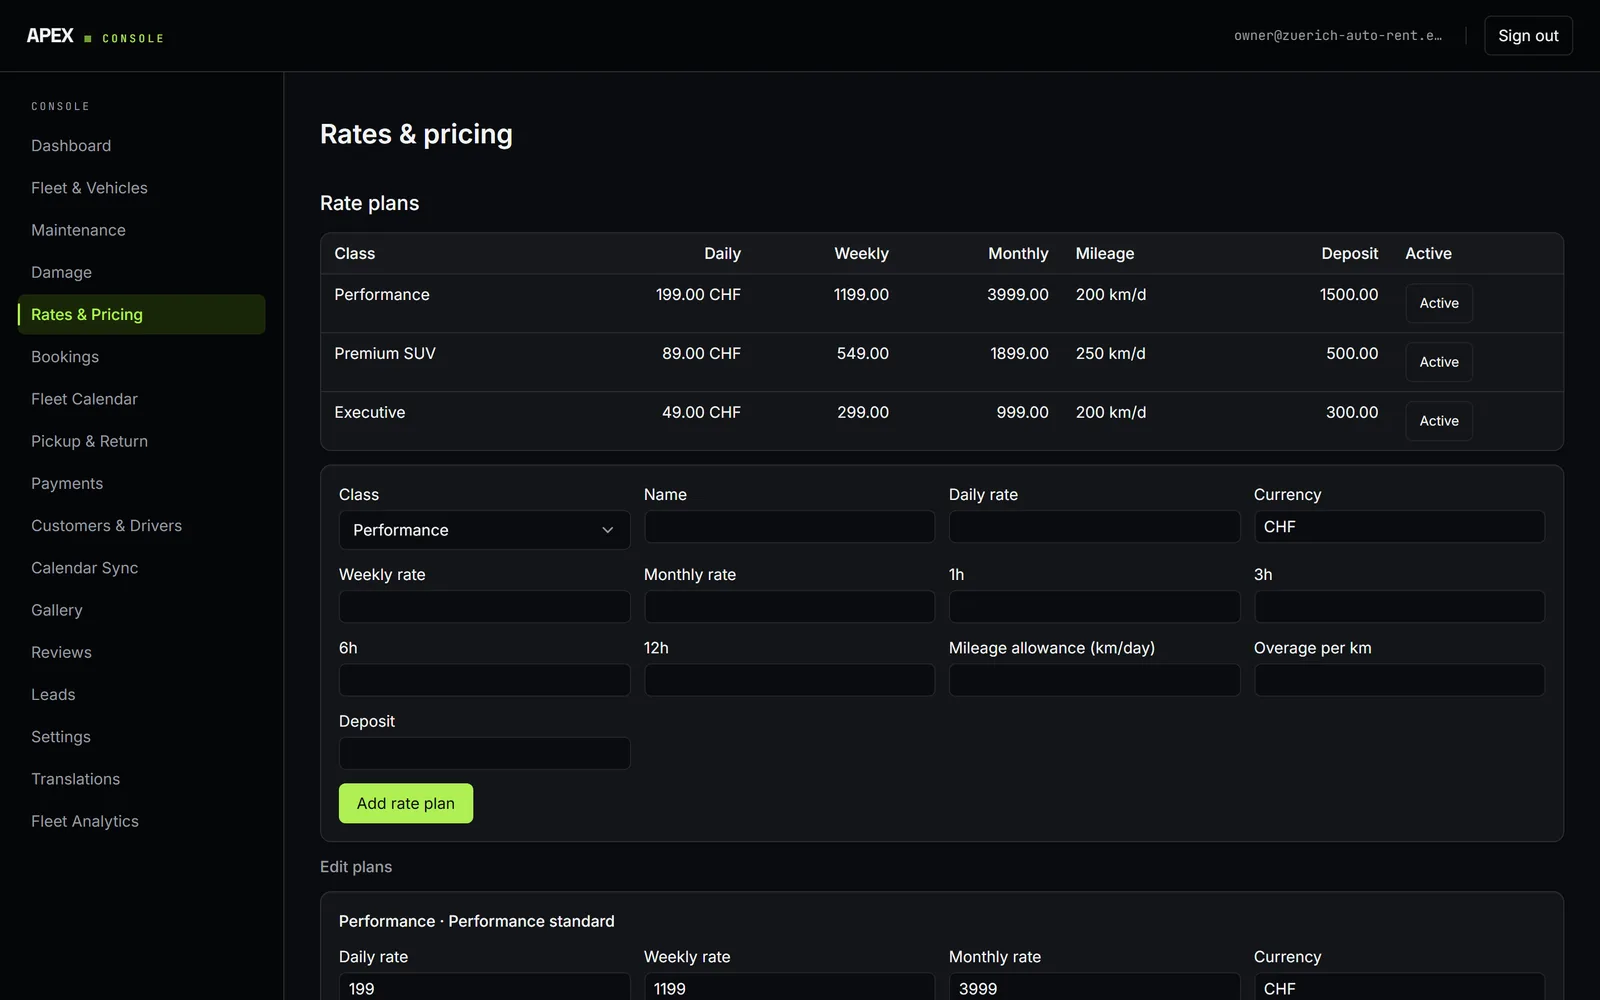The width and height of the screenshot is (1600, 1000).
Task: Open Dashboard in sidebar
Action: (141, 146)
